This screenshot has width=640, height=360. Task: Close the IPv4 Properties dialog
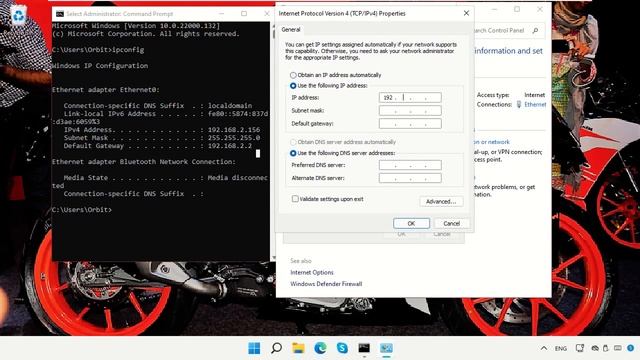[x=466, y=13]
